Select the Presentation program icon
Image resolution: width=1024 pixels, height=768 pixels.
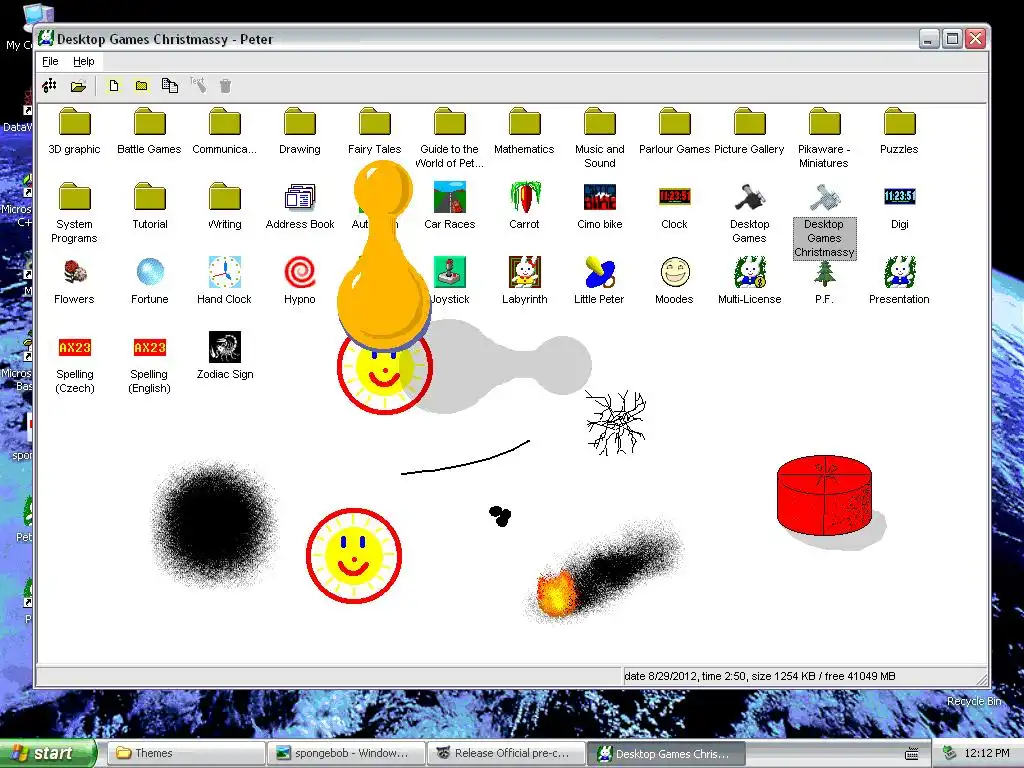[x=899, y=272]
